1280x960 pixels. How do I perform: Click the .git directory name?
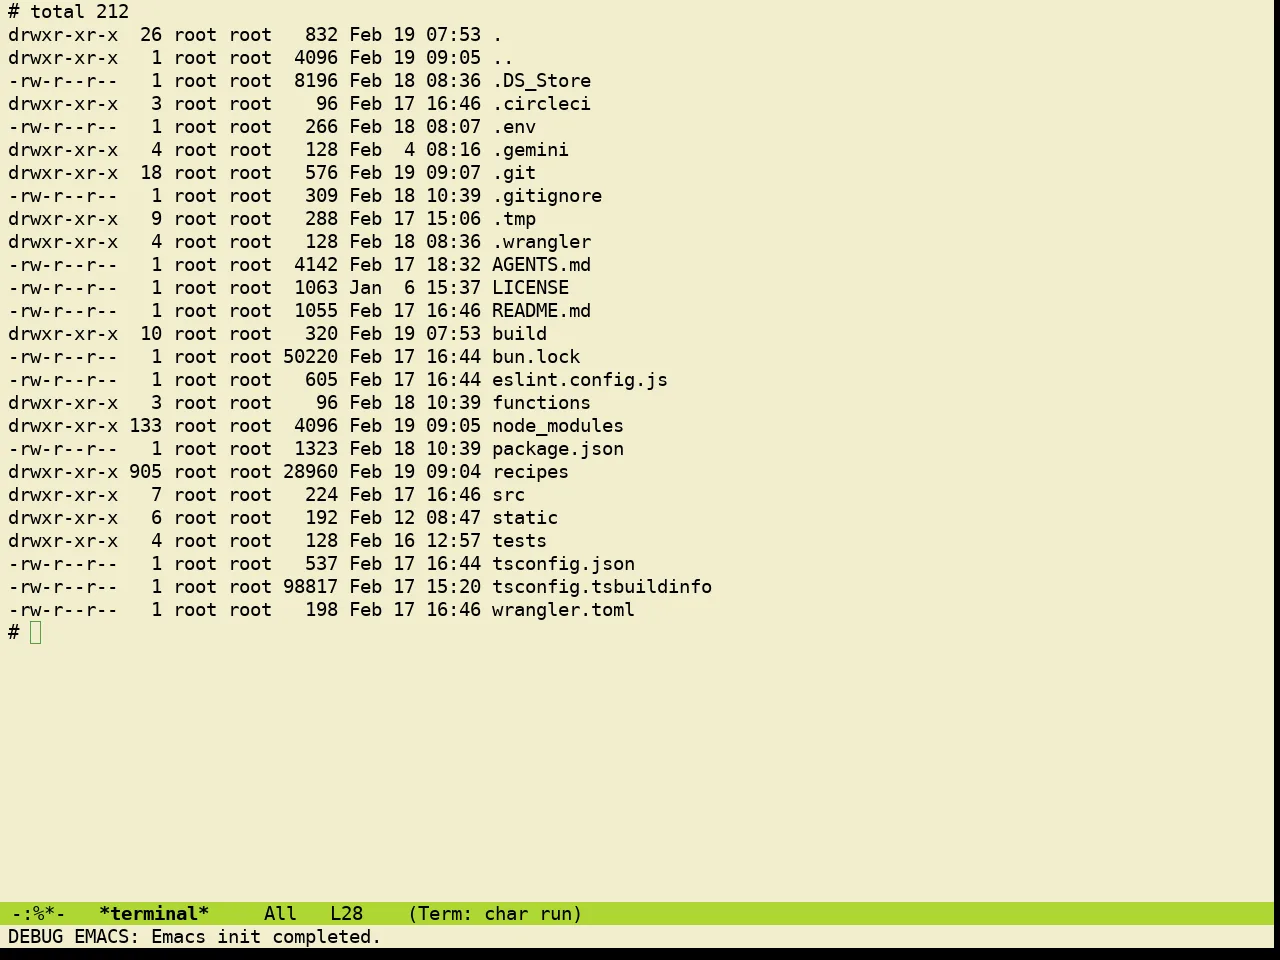[514, 173]
